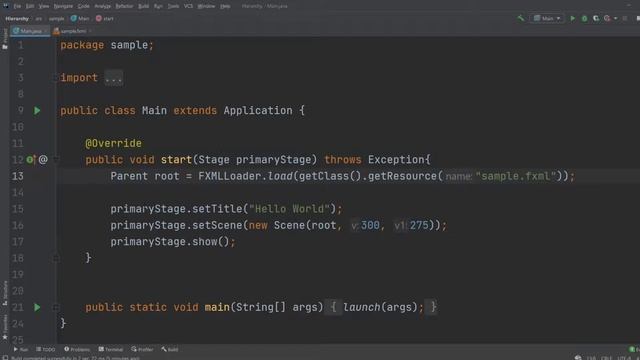Viewport: 640px width, 360px height.
Task: Click the folded closing brace after launch(args)
Action: tap(433, 307)
